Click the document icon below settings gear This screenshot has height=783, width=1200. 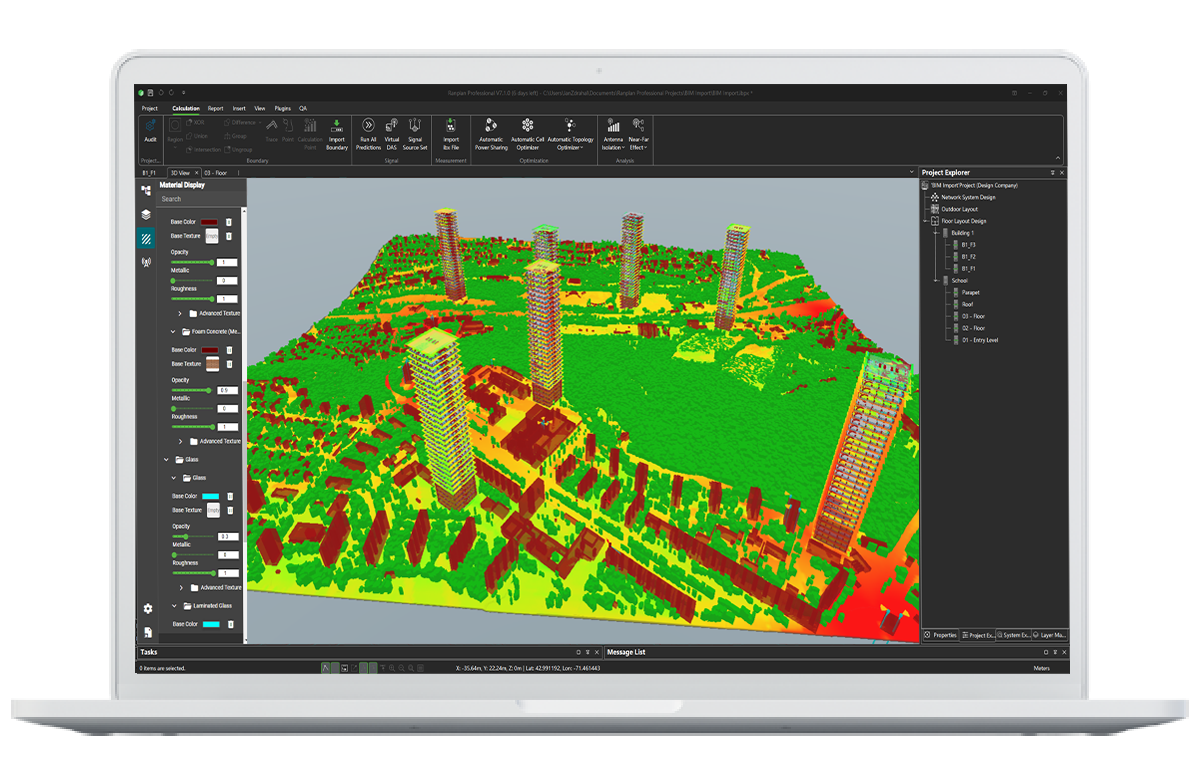148,632
